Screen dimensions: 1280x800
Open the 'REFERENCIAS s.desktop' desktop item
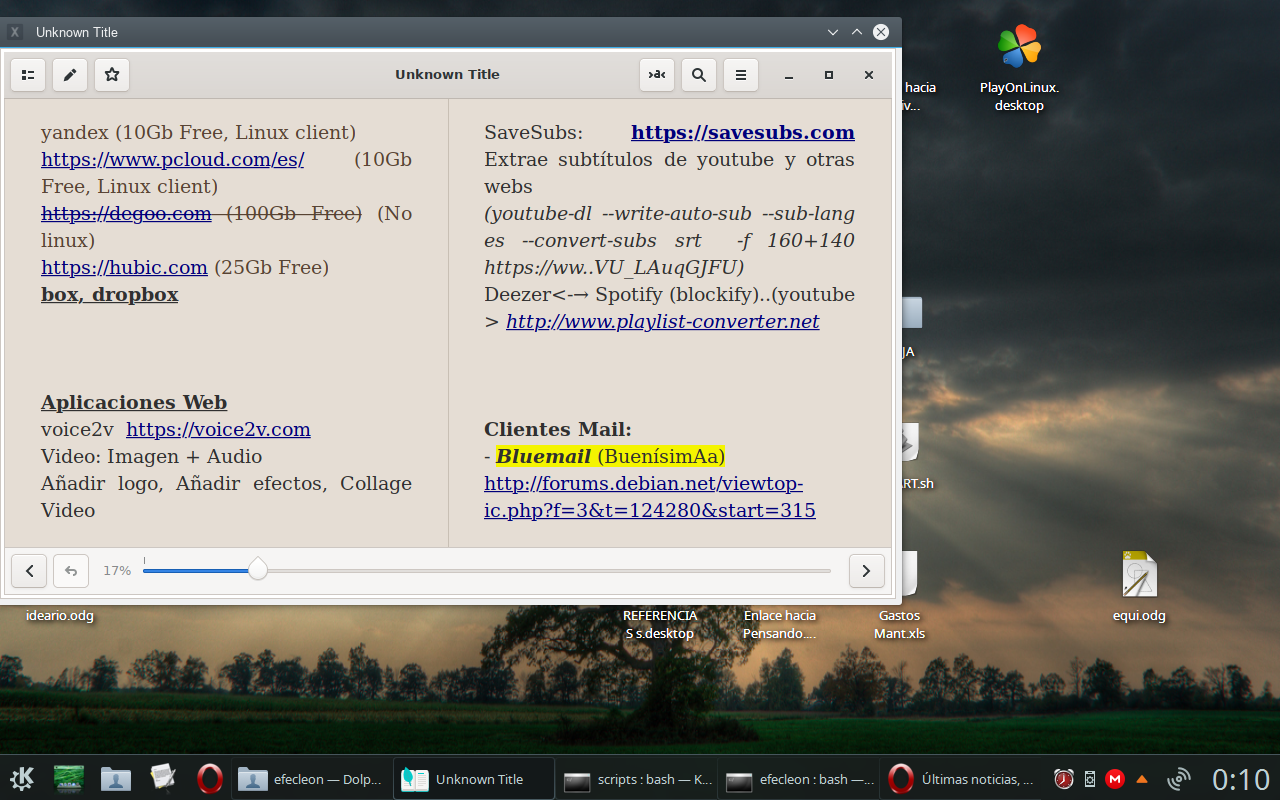coord(660,624)
